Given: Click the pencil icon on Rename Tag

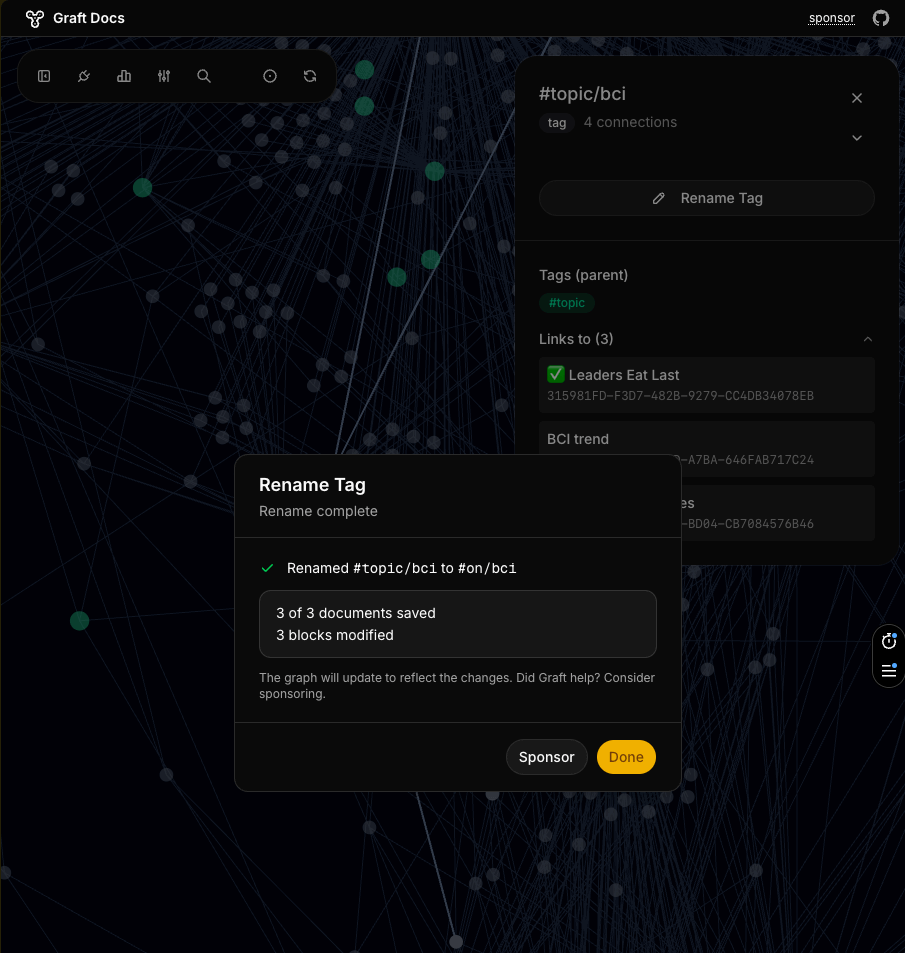Looking at the screenshot, I should 659,198.
